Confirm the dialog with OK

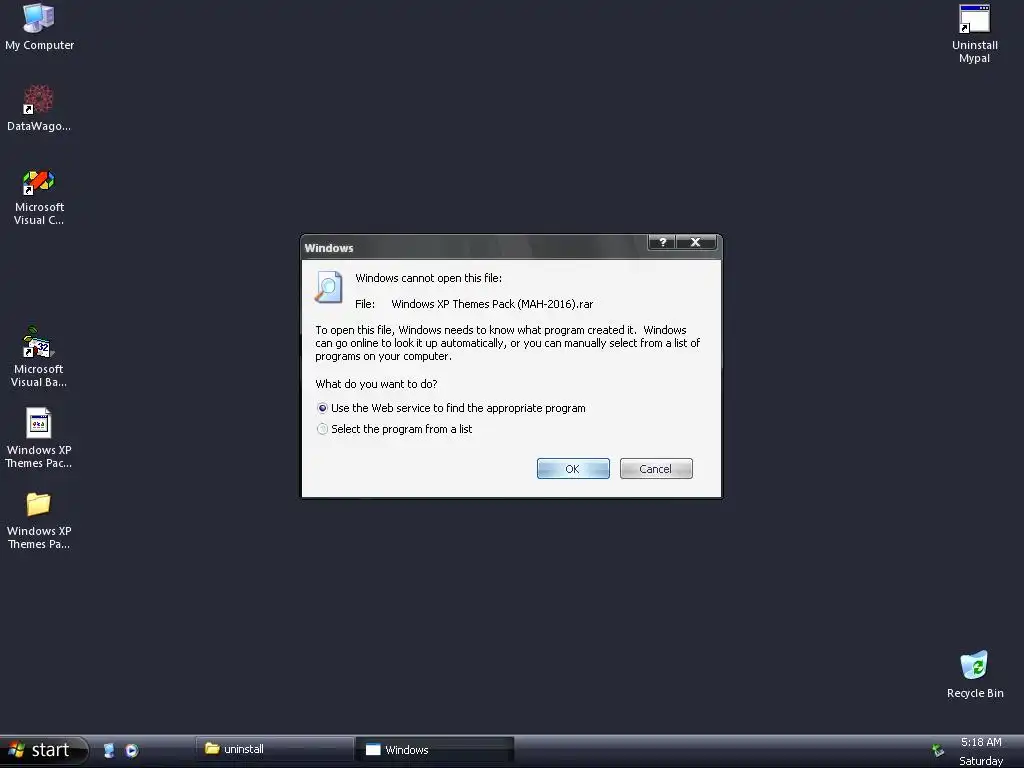click(x=573, y=469)
